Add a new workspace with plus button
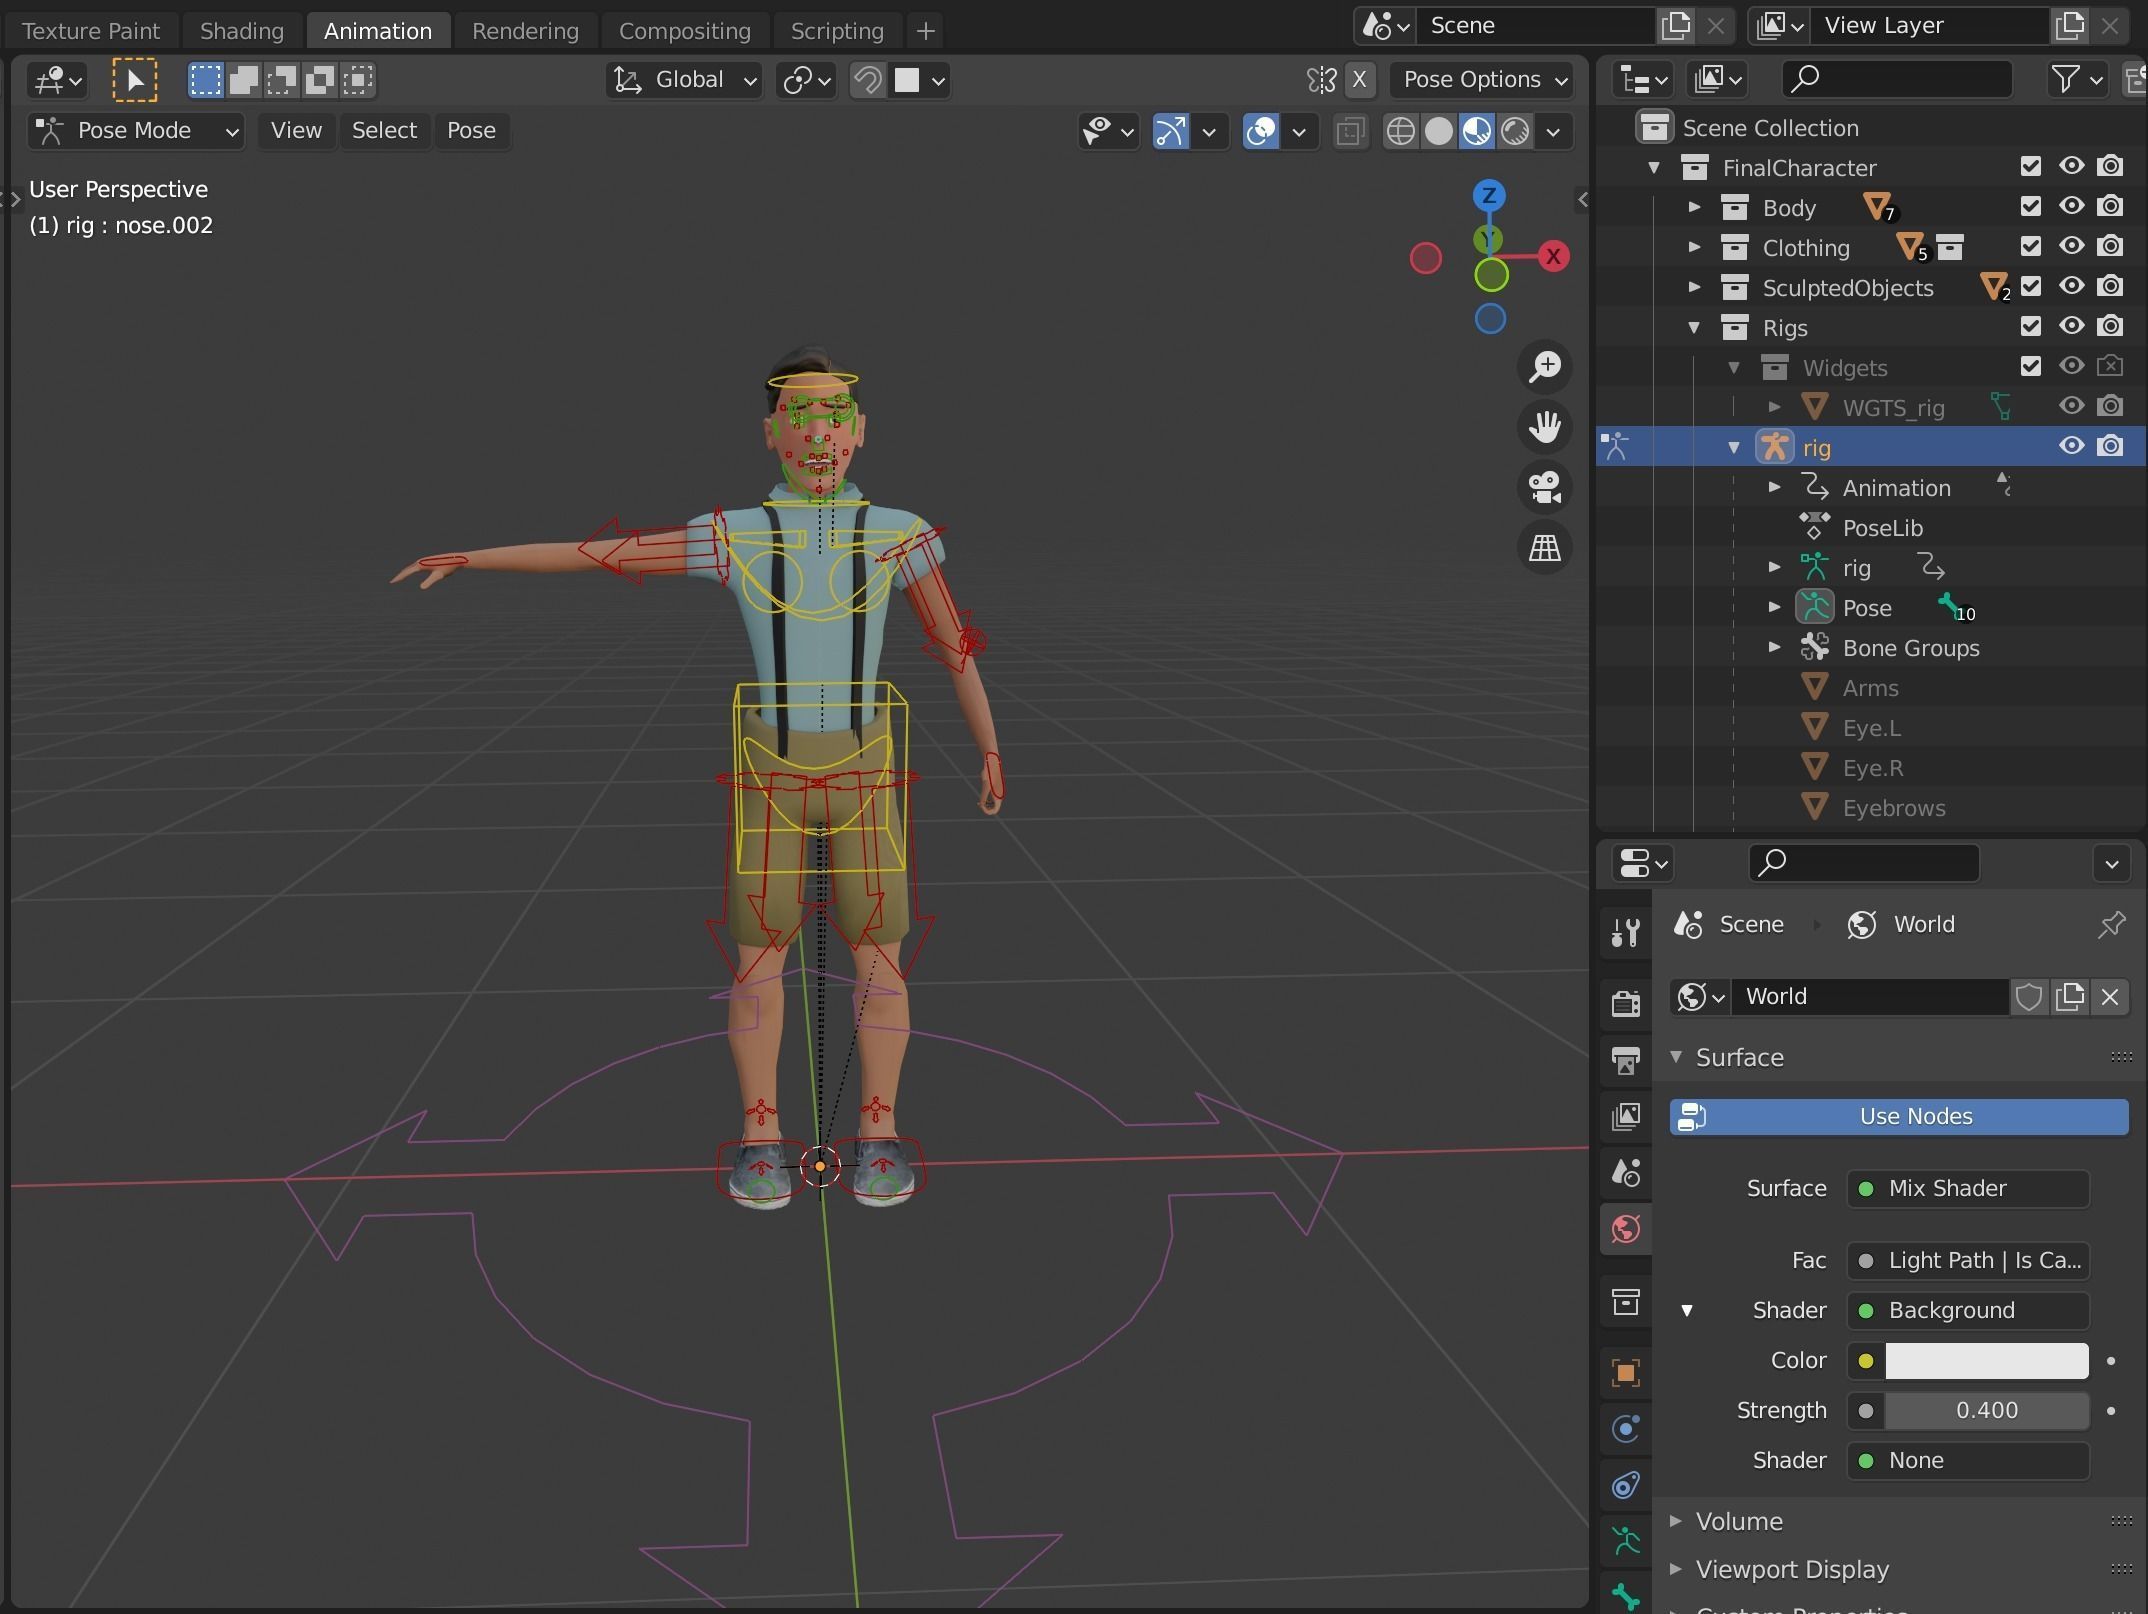 (x=926, y=31)
